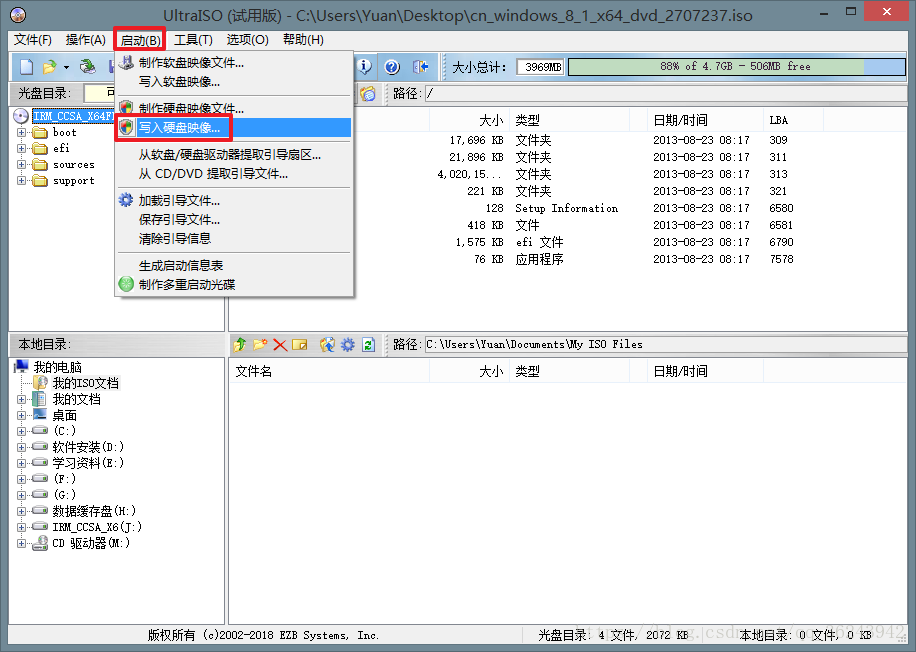Screen dimensions: 916x652
Task: Choose 制作多重启动光碟 menu entry
Action: (234, 285)
